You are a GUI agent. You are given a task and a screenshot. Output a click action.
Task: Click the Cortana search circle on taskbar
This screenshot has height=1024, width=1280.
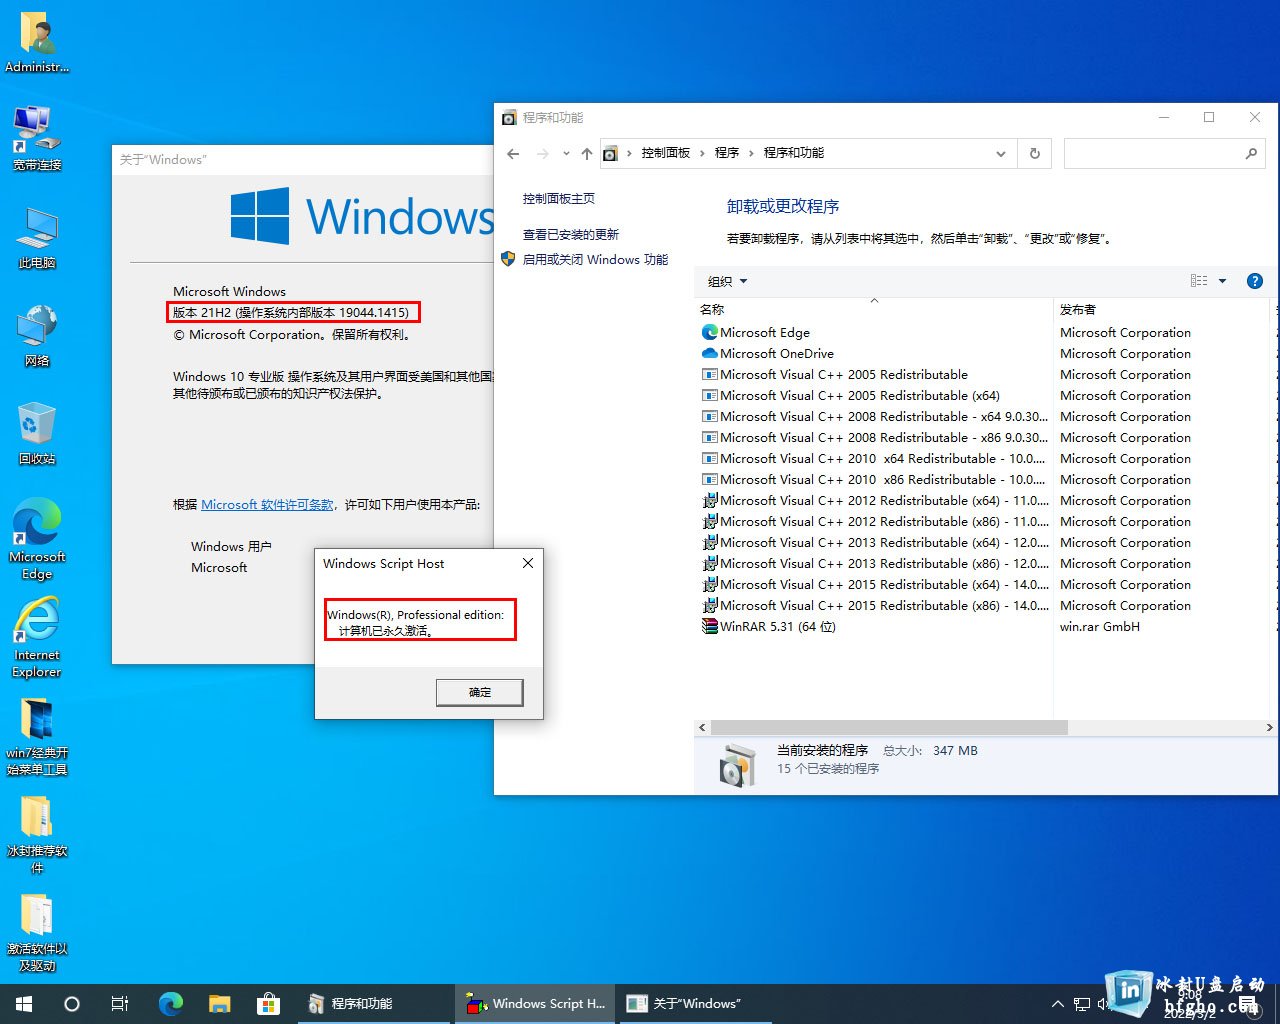pyautogui.click(x=72, y=1004)
